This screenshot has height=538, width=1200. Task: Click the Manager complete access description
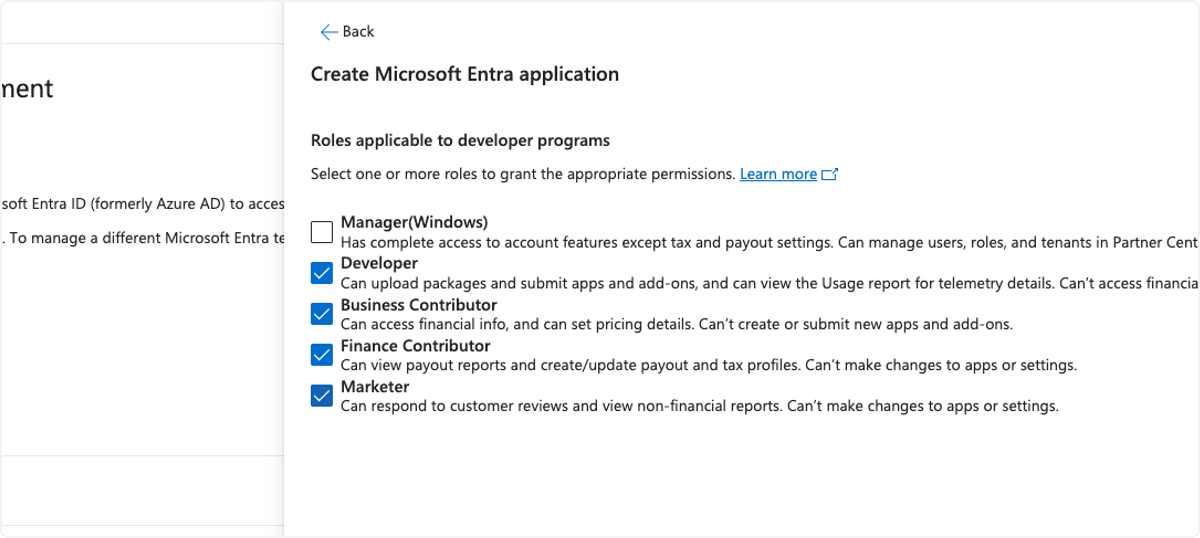pos(770,242)
